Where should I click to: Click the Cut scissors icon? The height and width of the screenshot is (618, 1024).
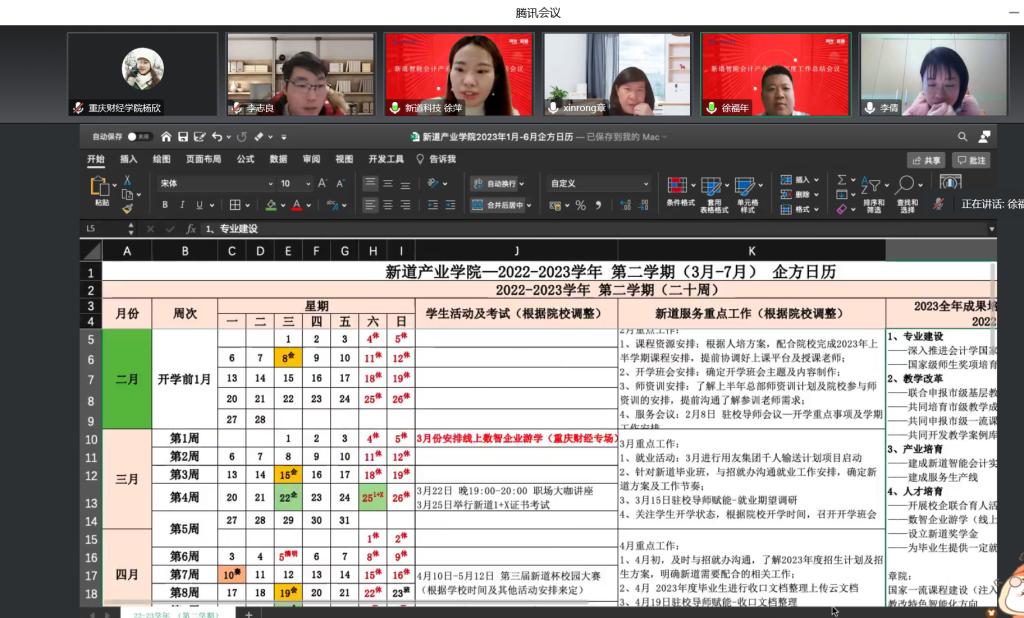[127, 181]
